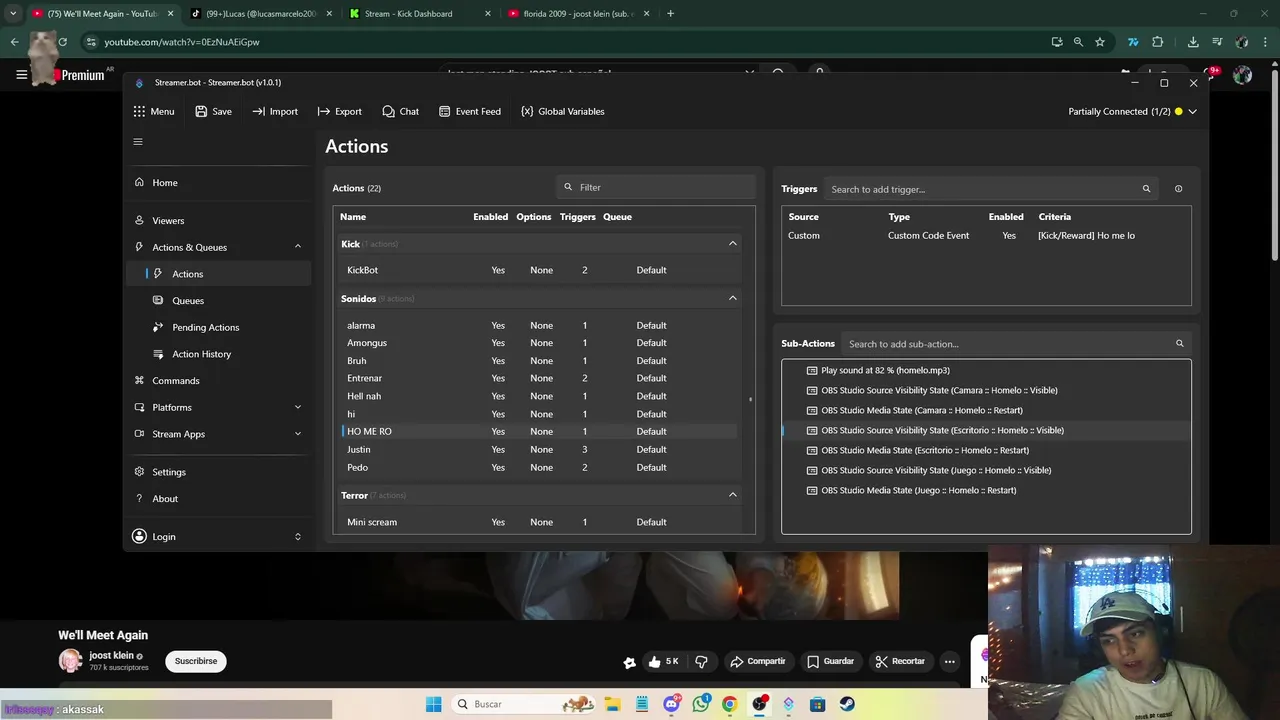Open the Streamer.bot Menu grid icon
This screenshot has width=1280, height=720.
pyautogui.click(x=139, y=111)
